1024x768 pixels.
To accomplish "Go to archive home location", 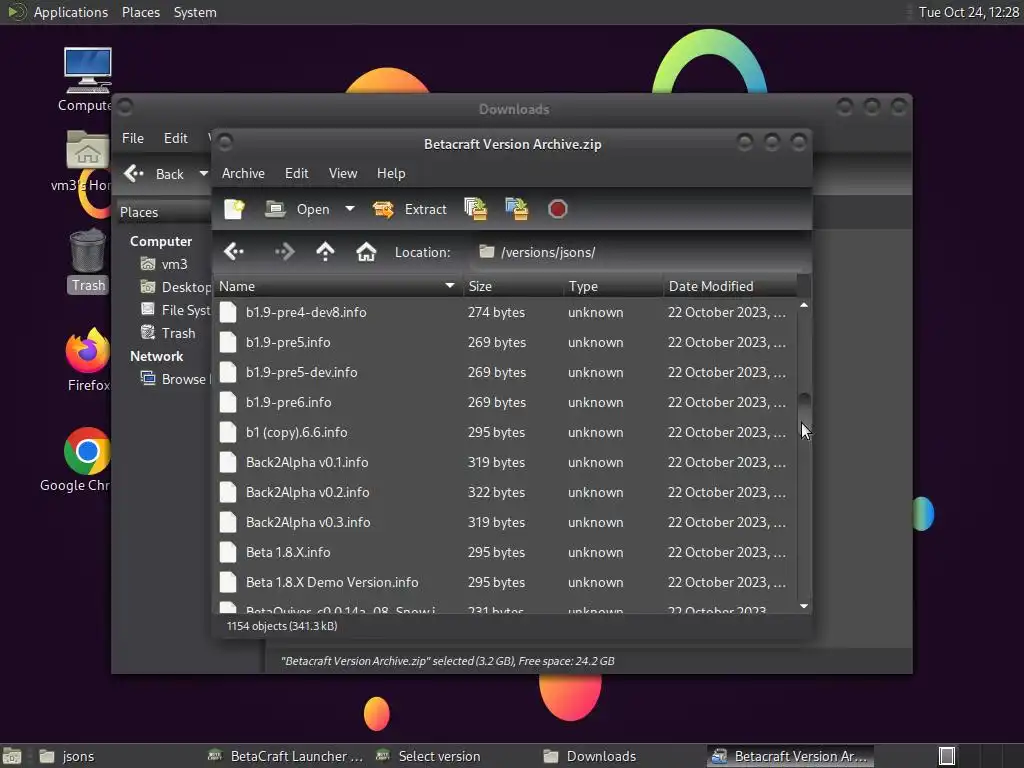I will (366, 251).
